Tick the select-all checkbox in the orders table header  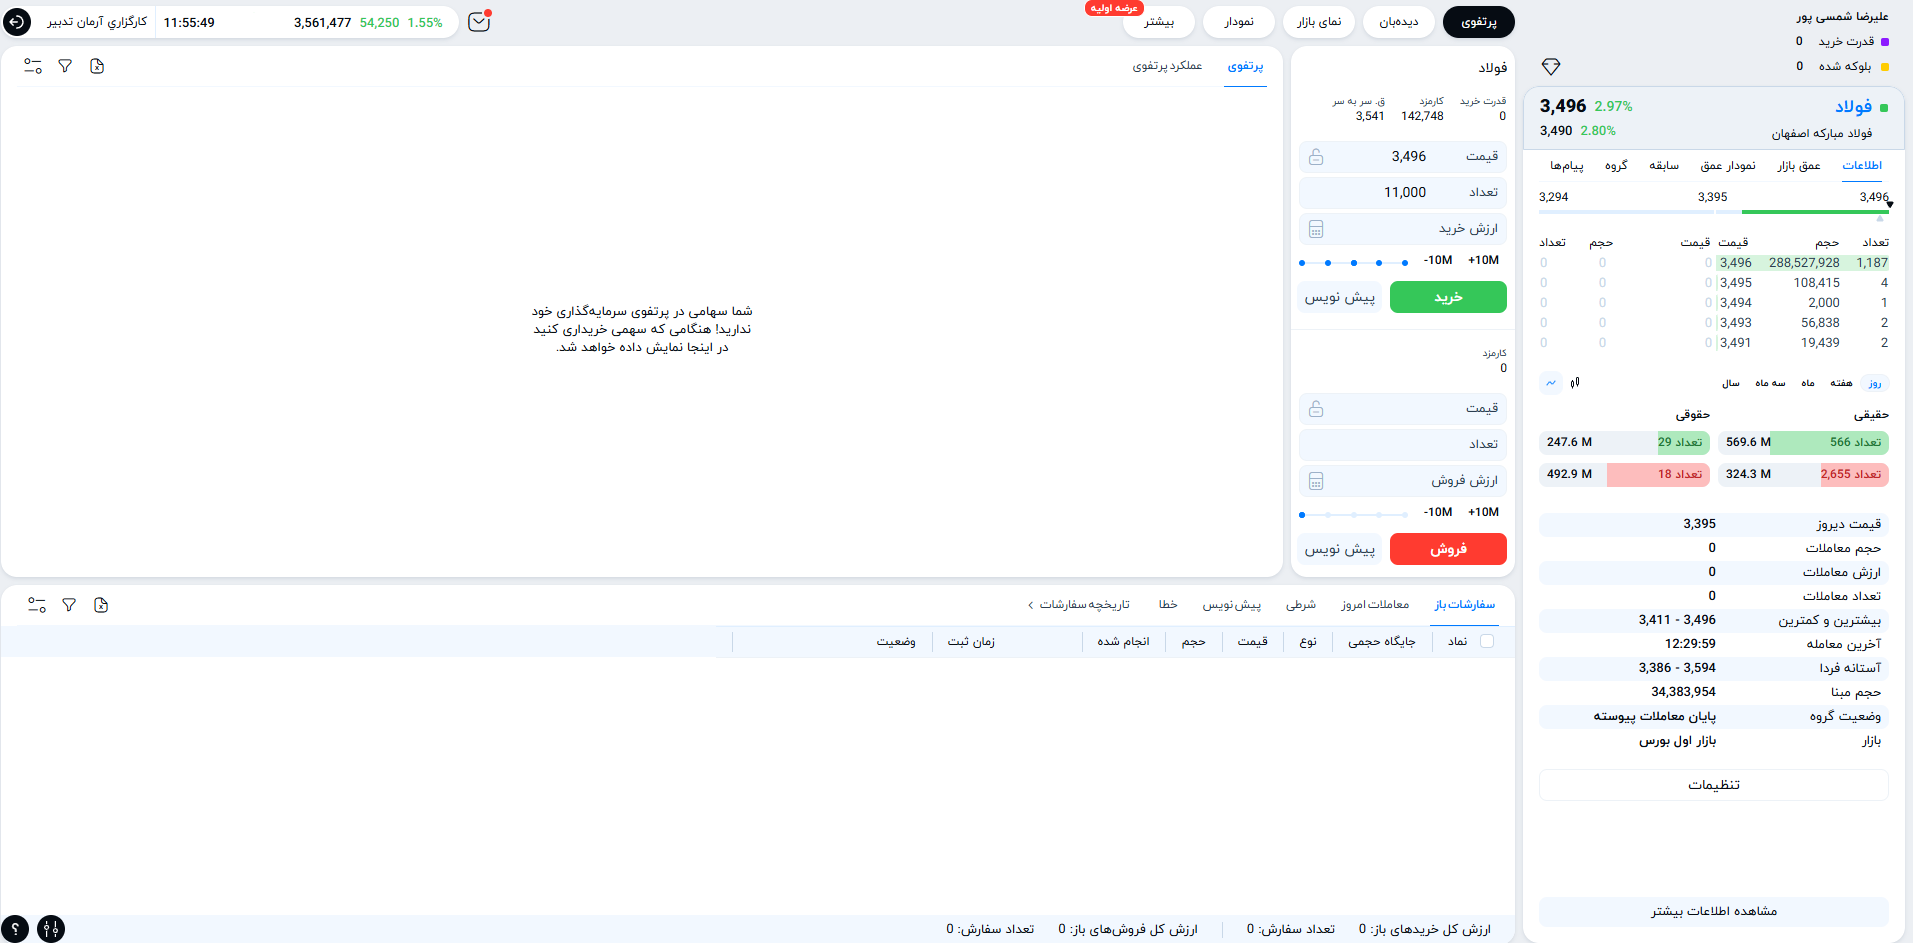click(x=1487, y=641)
